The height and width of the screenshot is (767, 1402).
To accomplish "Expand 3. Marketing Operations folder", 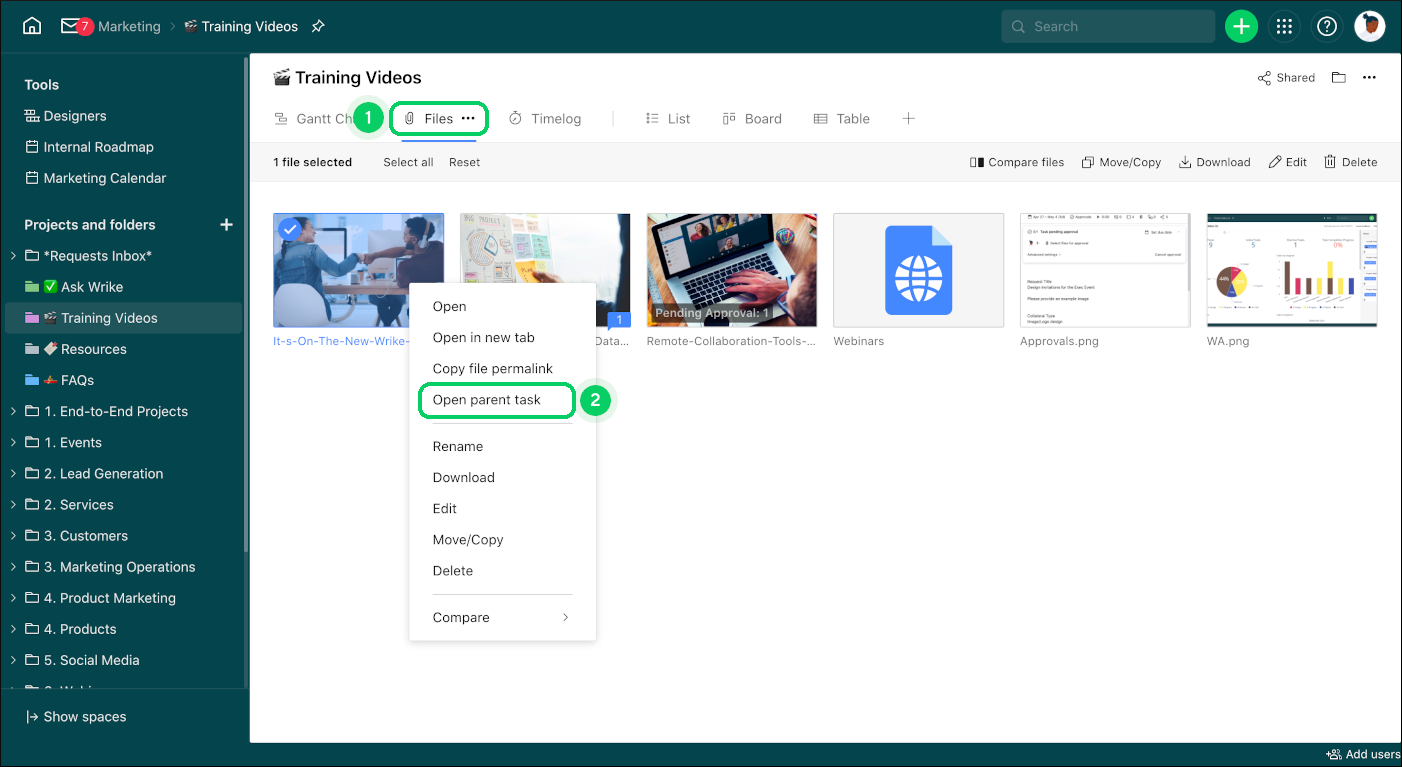I will click(x=13, y=566).
